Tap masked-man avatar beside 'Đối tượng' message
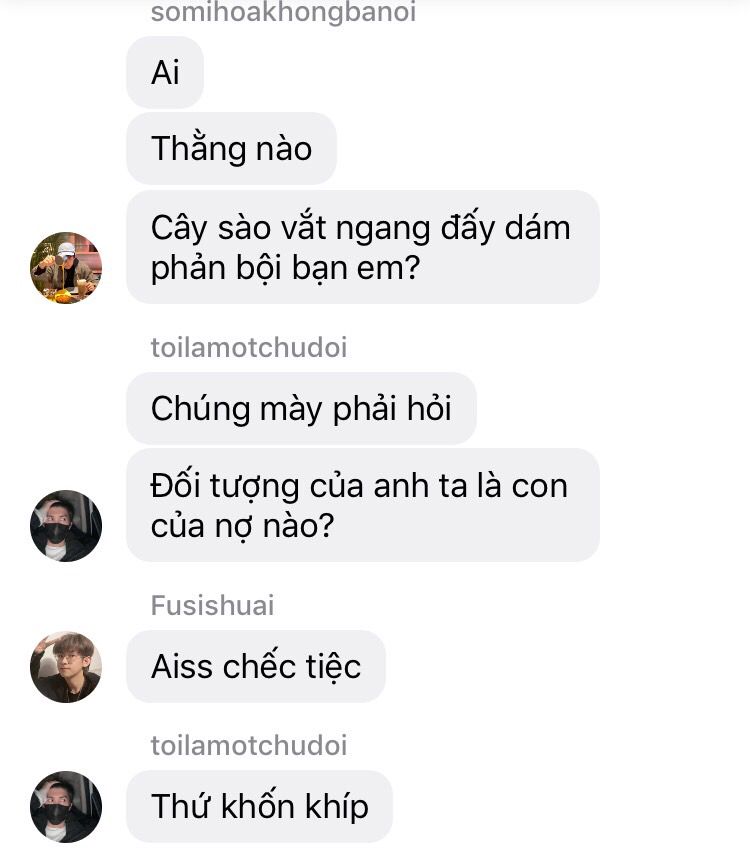The height and width of the screenshot is (856, 750). (x=66, y=526)
